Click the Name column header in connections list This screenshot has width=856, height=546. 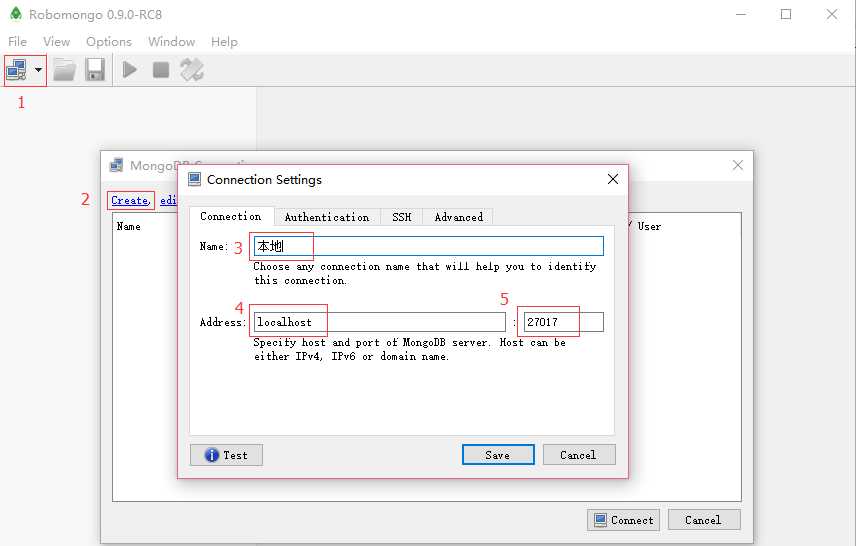click(x=128, y=226)
